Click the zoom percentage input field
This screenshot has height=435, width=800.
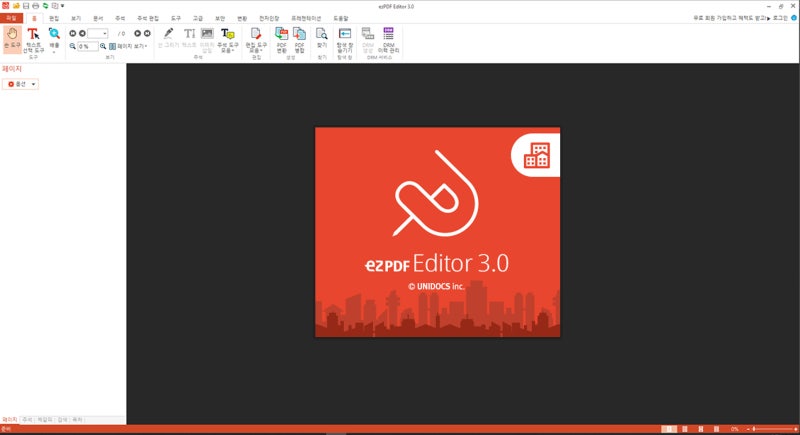(88, 46)
